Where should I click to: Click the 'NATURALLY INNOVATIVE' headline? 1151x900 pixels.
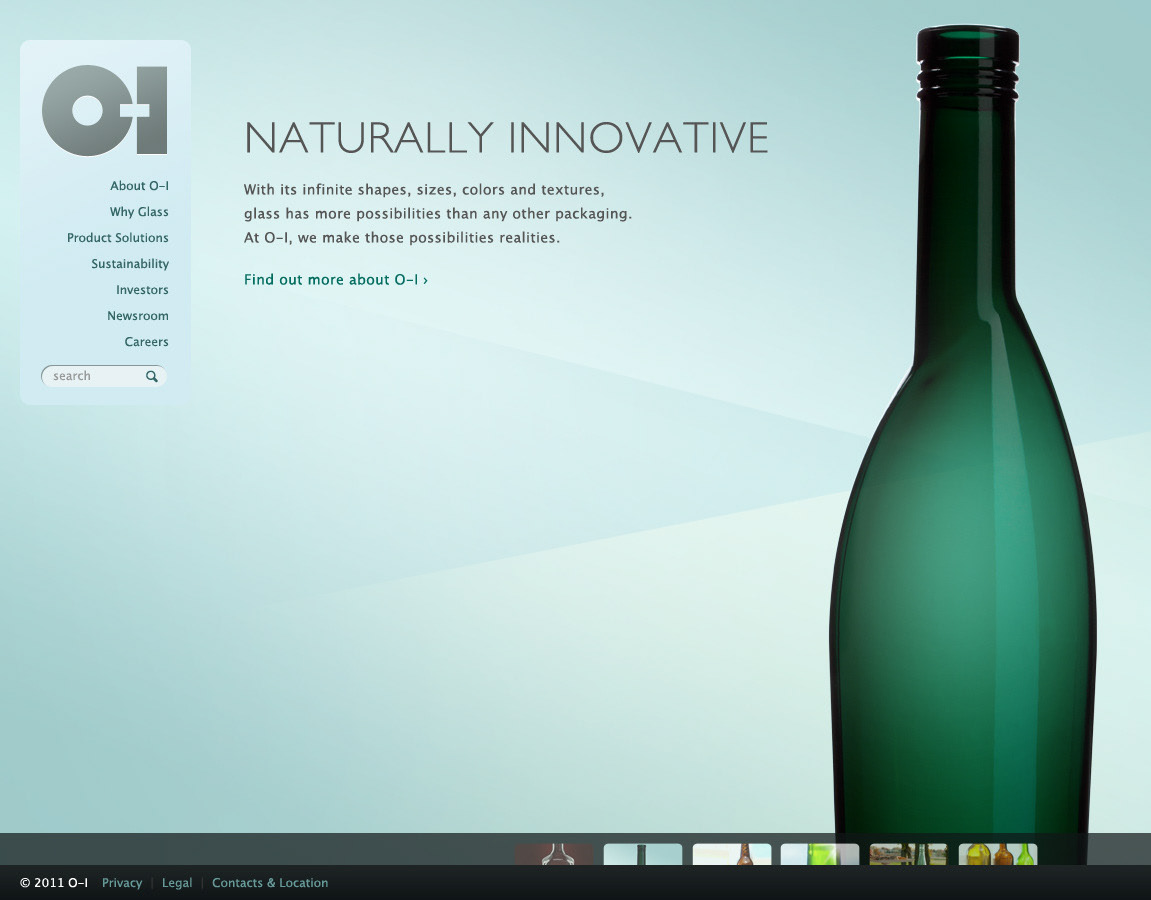point(506,138)
